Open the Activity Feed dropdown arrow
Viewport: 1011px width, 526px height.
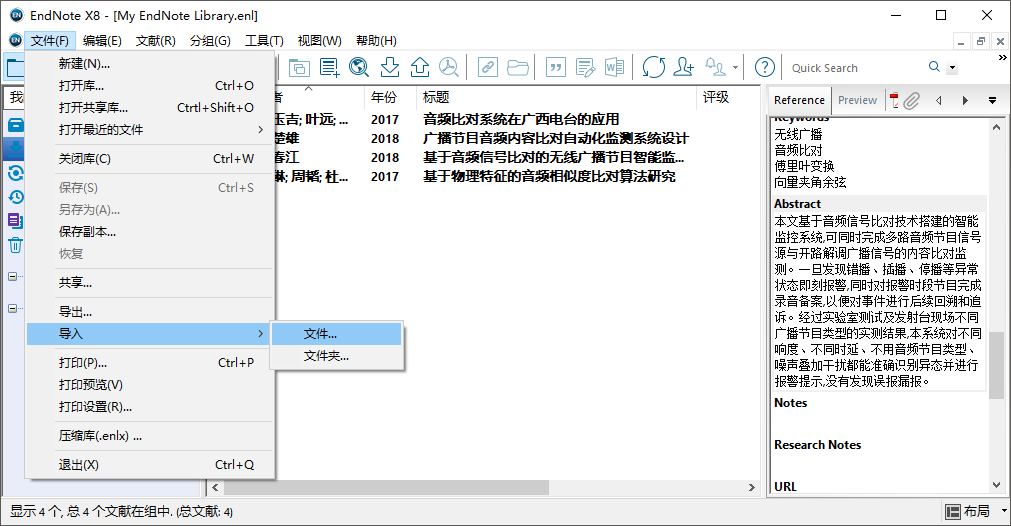pos(735,68)
